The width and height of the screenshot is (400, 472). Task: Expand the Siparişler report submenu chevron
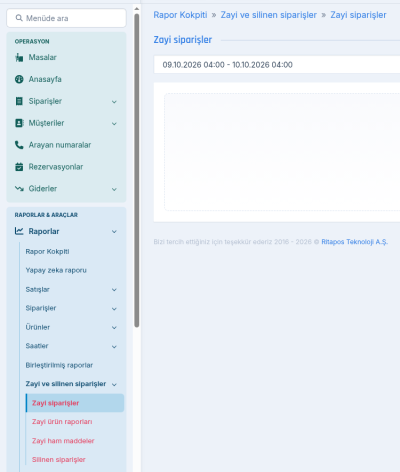(x=114, y=309)
